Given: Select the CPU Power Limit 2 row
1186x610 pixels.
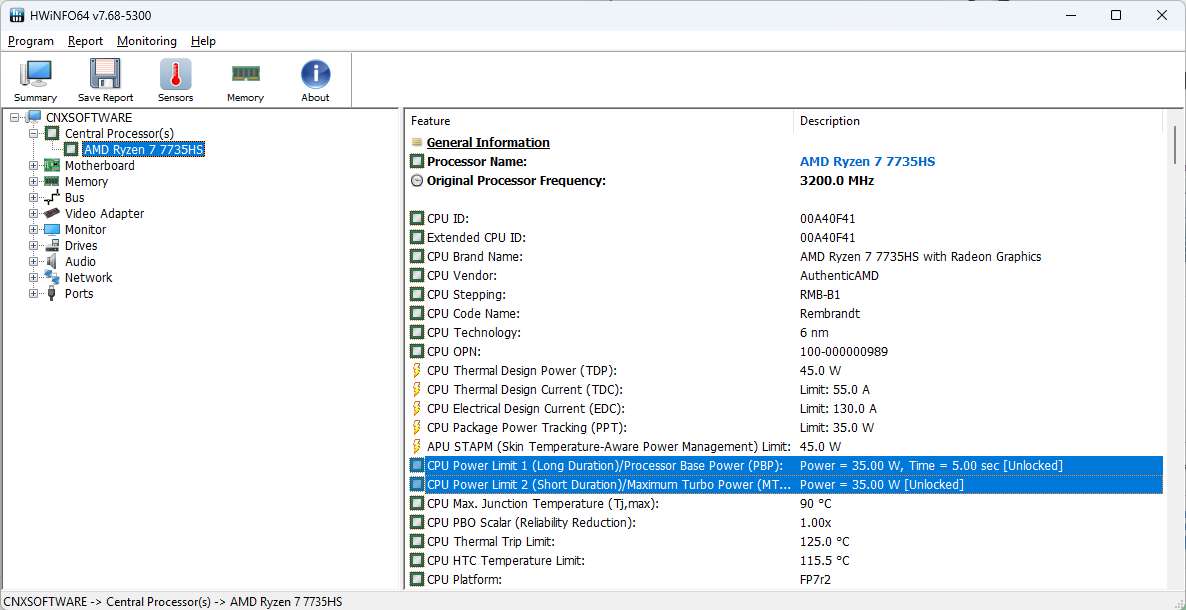Looking at the screenshot, I should [785, 484].
